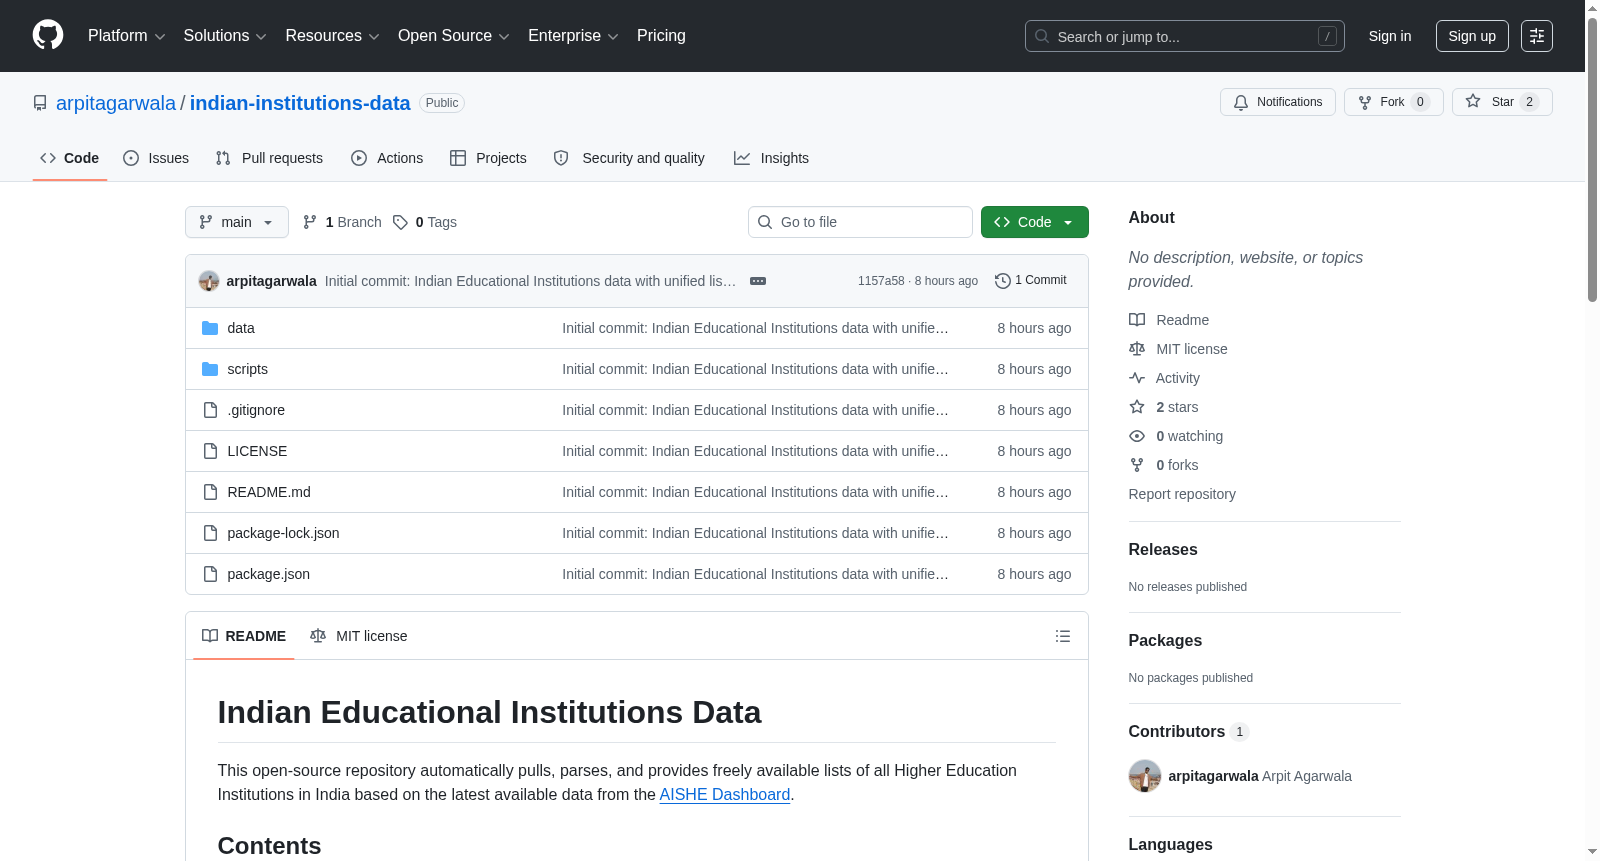The height and width of the screenshot is (861, 1600).
Task: Open the main branch selector dropdown
Action: coord(237,222)
